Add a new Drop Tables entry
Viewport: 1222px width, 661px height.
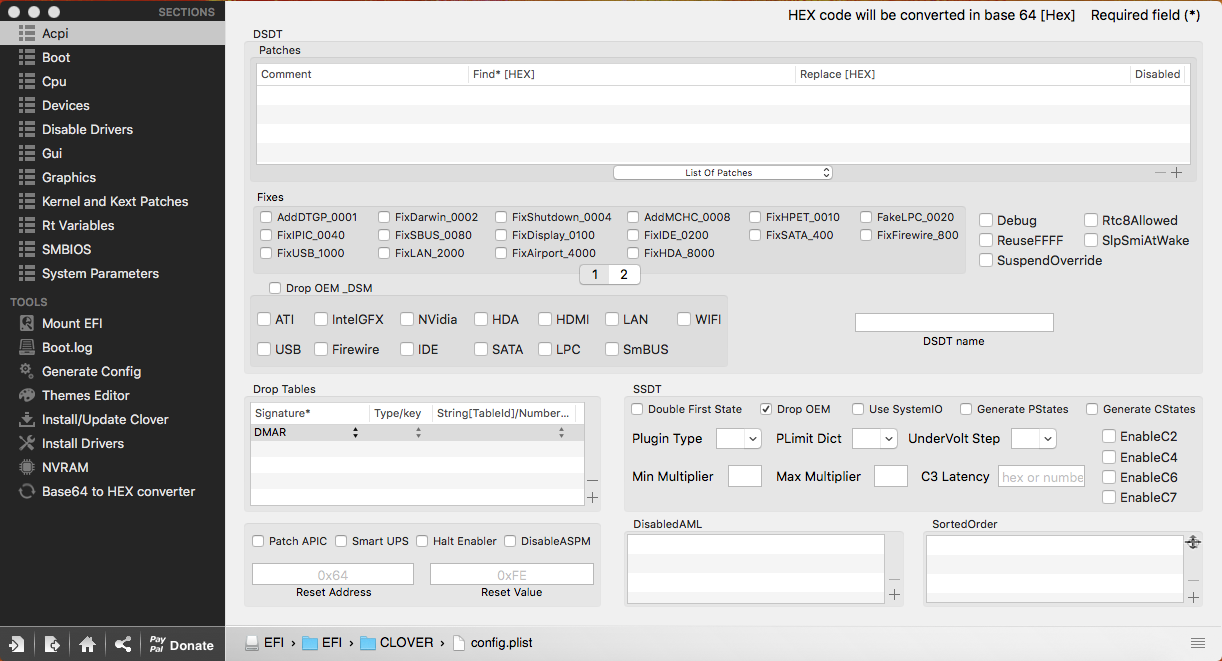coord(592,497)
